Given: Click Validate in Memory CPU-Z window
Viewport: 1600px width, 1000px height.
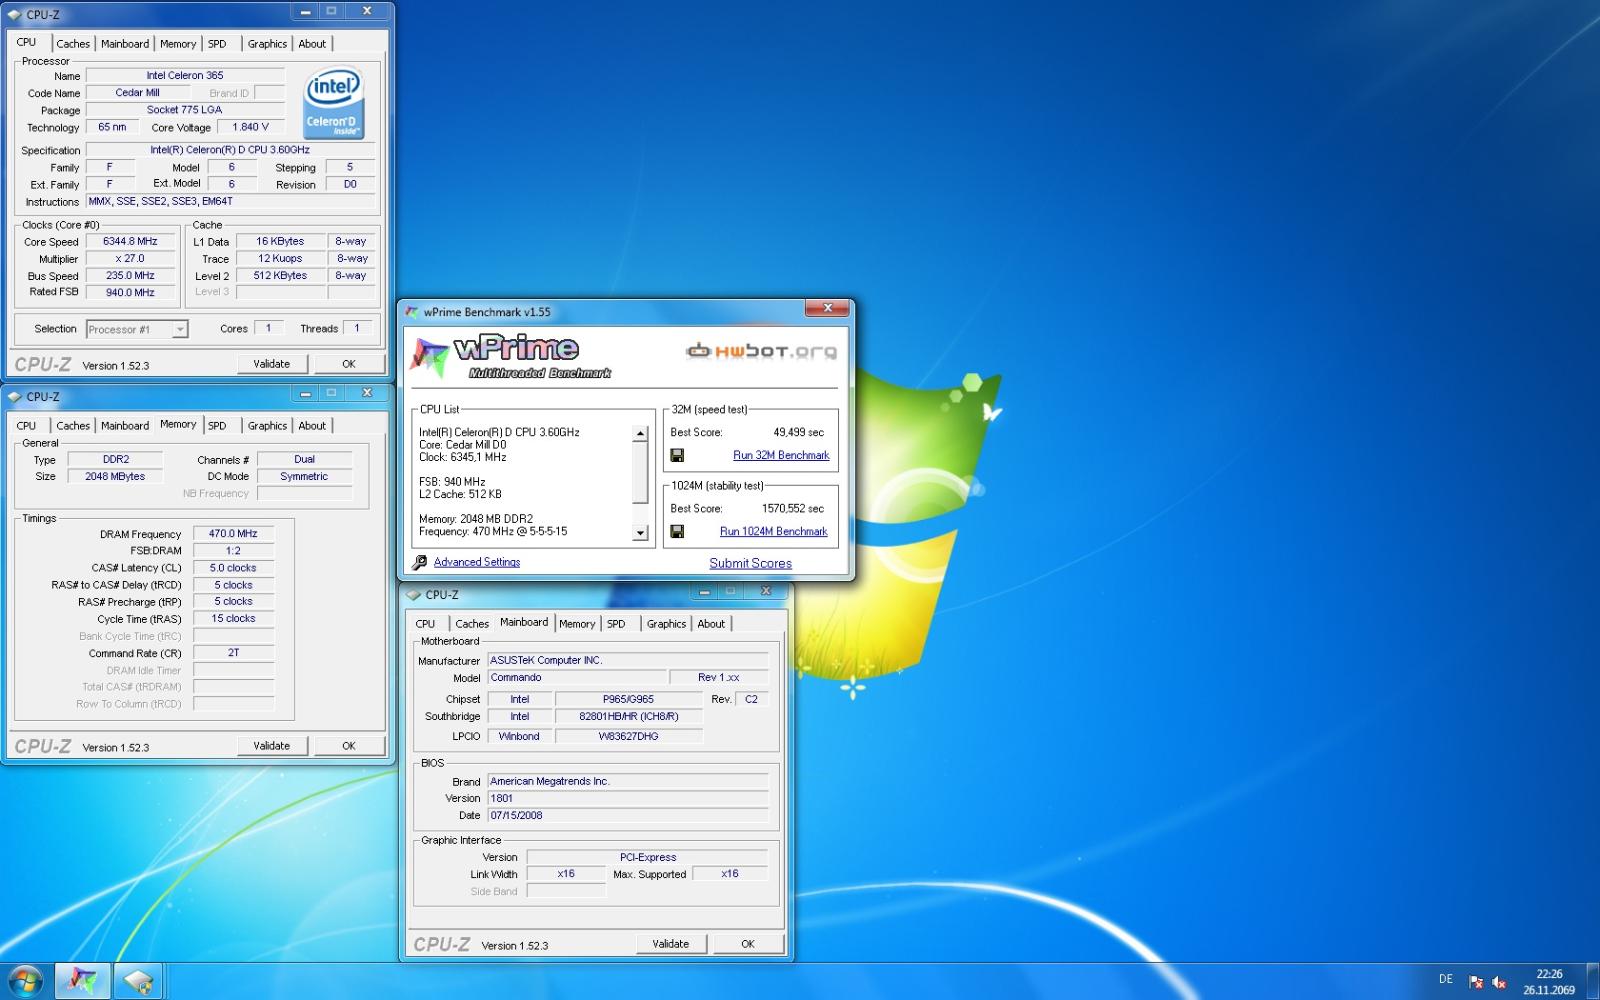Looking at the screenshot, I should point(271,746).
